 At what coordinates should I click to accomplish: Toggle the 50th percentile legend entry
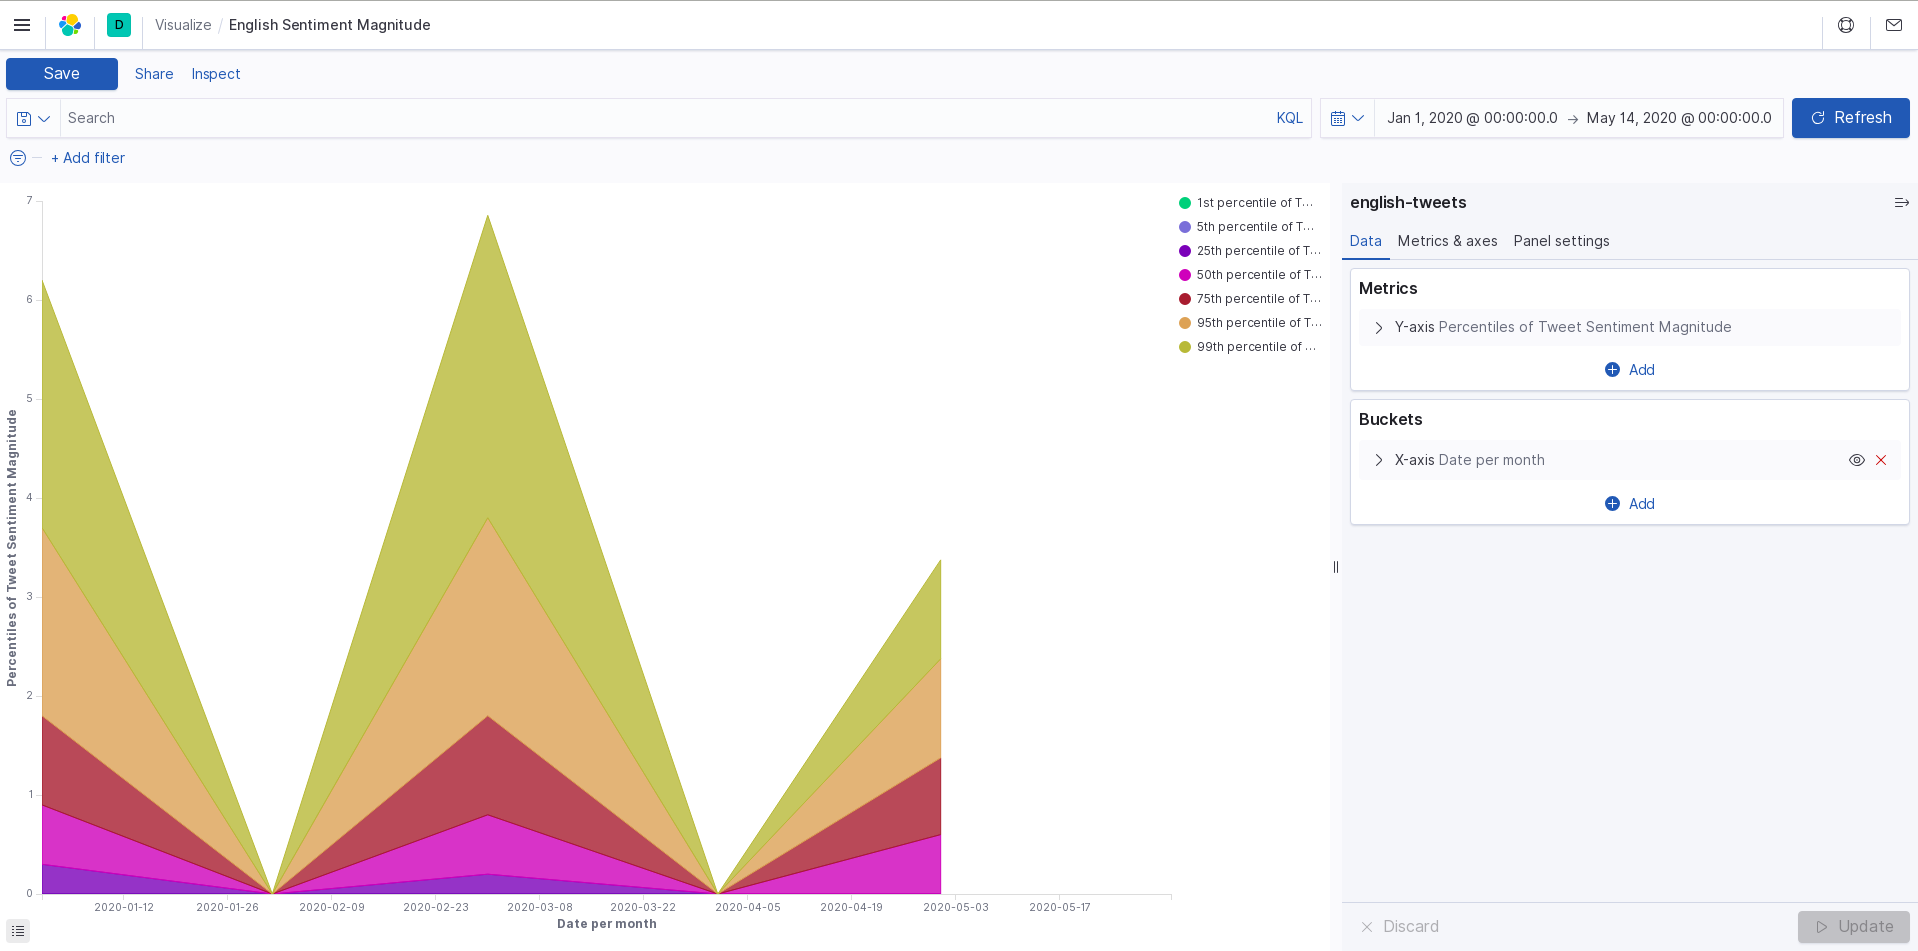1251,275
